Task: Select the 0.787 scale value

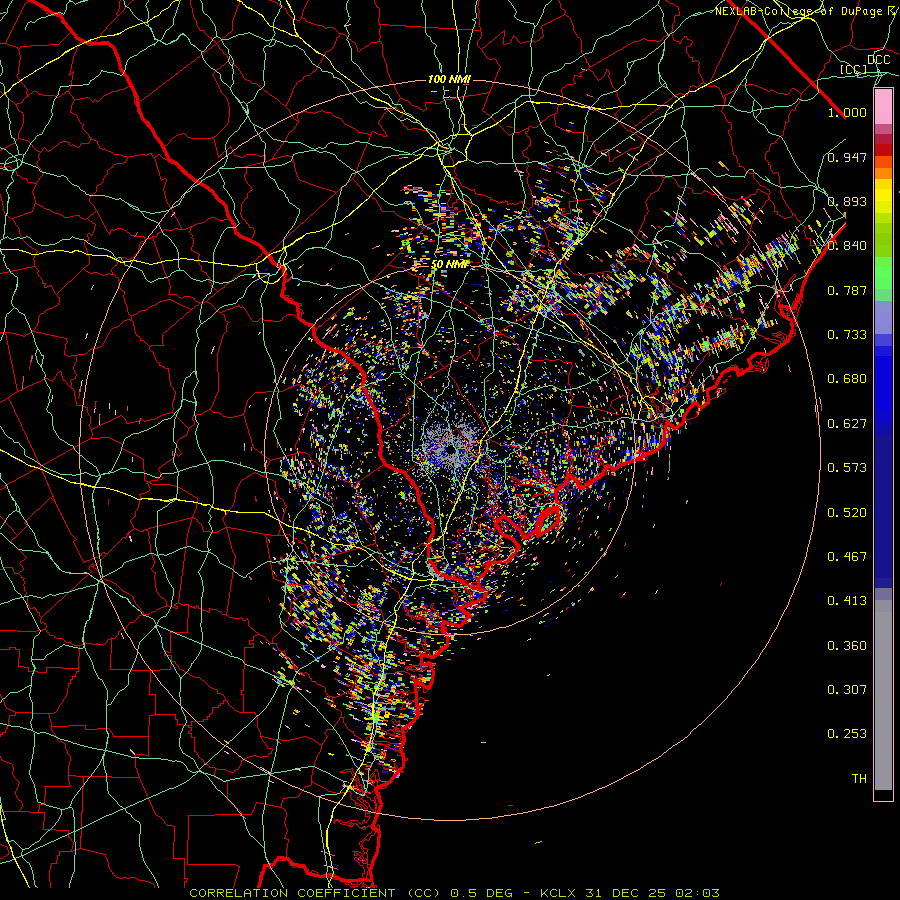Action: coord(847,290)
